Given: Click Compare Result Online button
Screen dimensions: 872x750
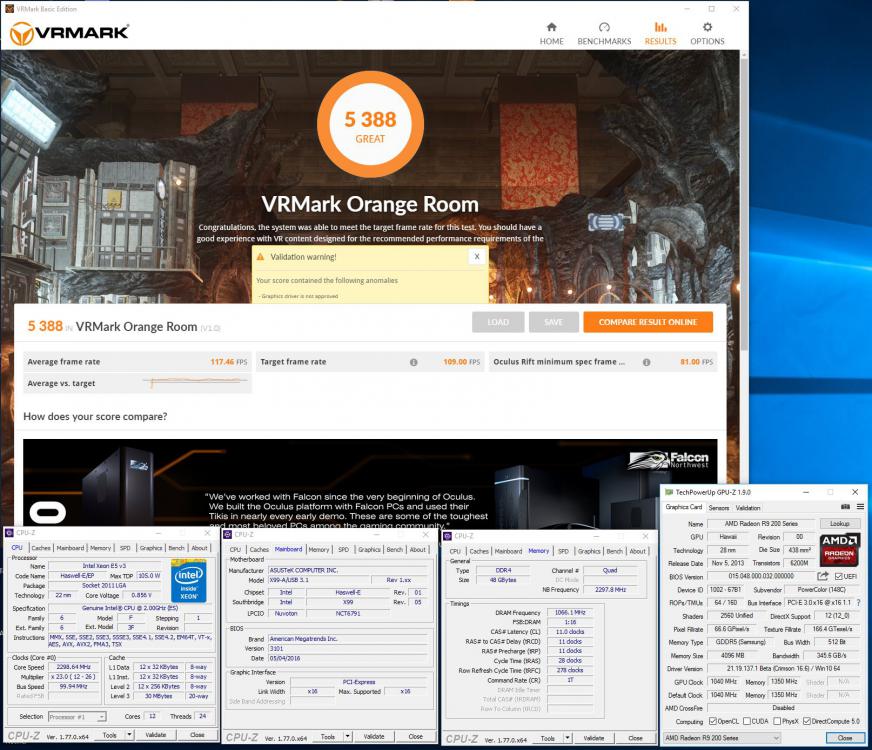Looking at the screenshot, I should click(648, 322).
